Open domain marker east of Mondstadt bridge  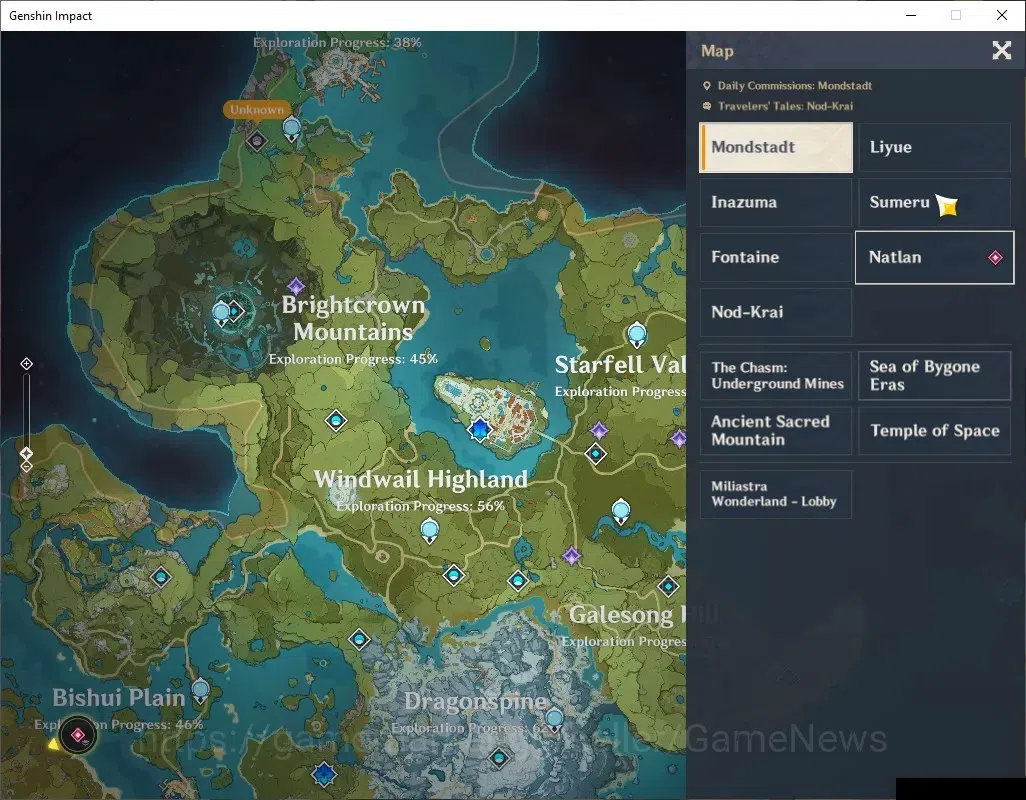point(595,453)
